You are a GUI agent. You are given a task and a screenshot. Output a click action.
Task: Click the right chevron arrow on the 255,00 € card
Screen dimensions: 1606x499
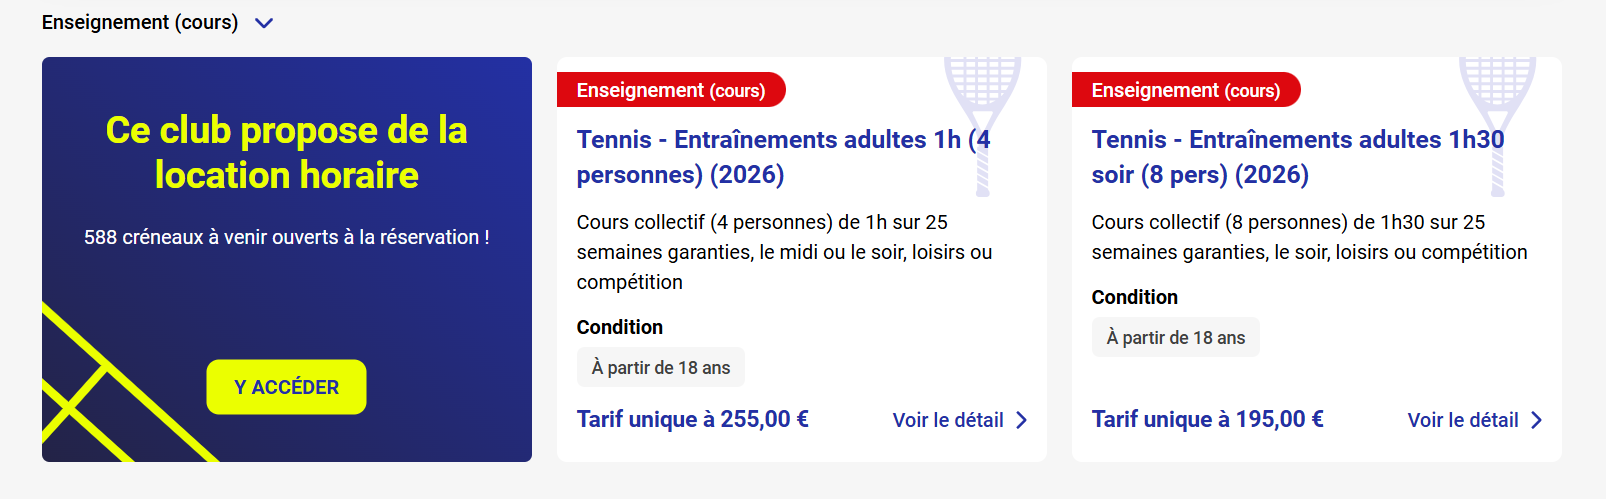1022,420
